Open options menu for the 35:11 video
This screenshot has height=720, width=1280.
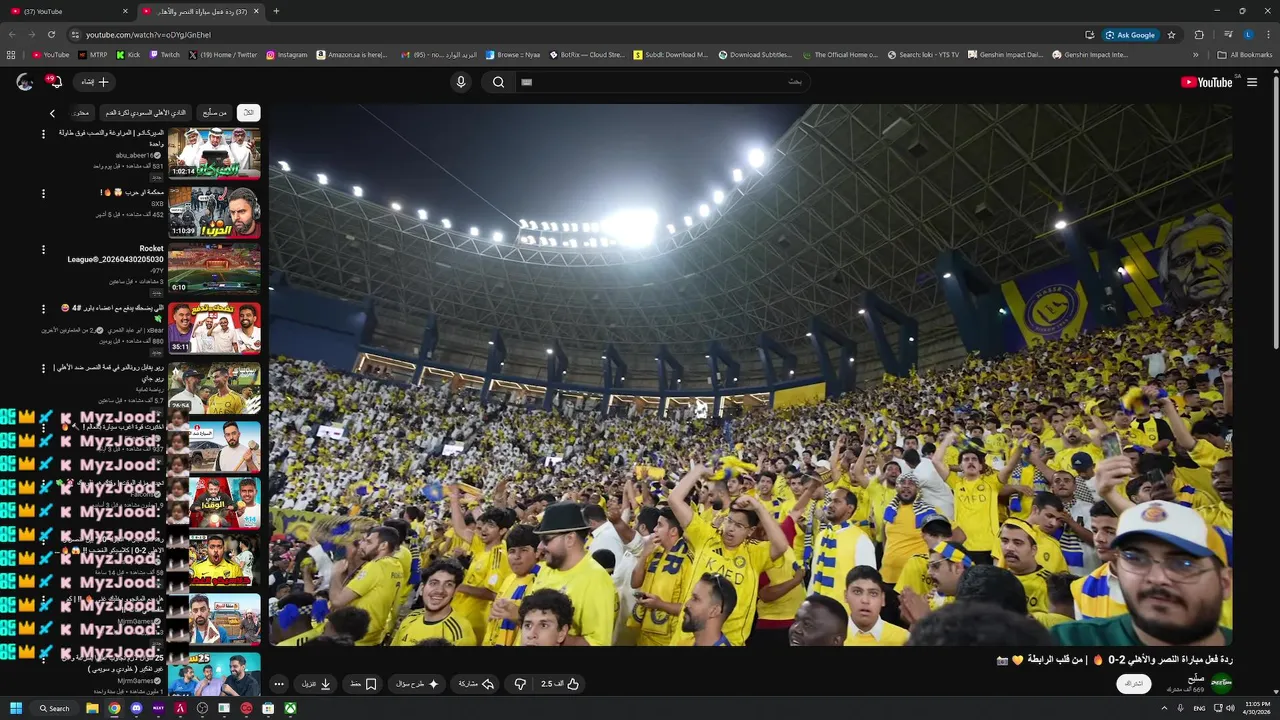tap(43, 309)
